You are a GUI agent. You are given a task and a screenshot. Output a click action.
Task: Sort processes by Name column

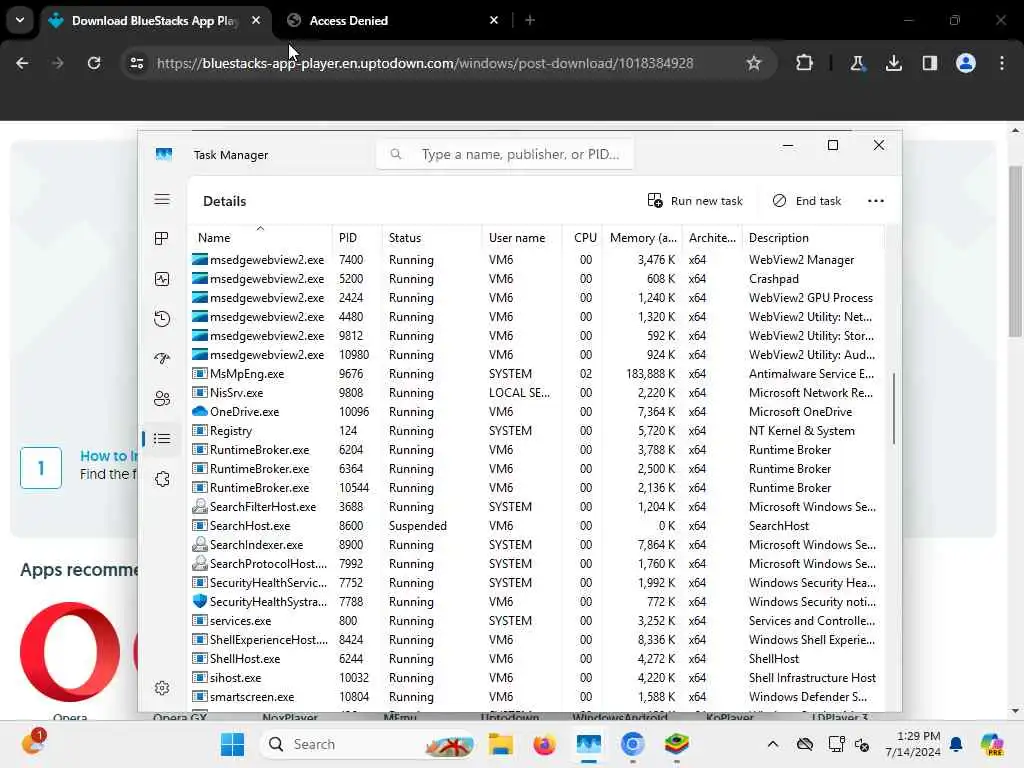click(x=260, y=238)
